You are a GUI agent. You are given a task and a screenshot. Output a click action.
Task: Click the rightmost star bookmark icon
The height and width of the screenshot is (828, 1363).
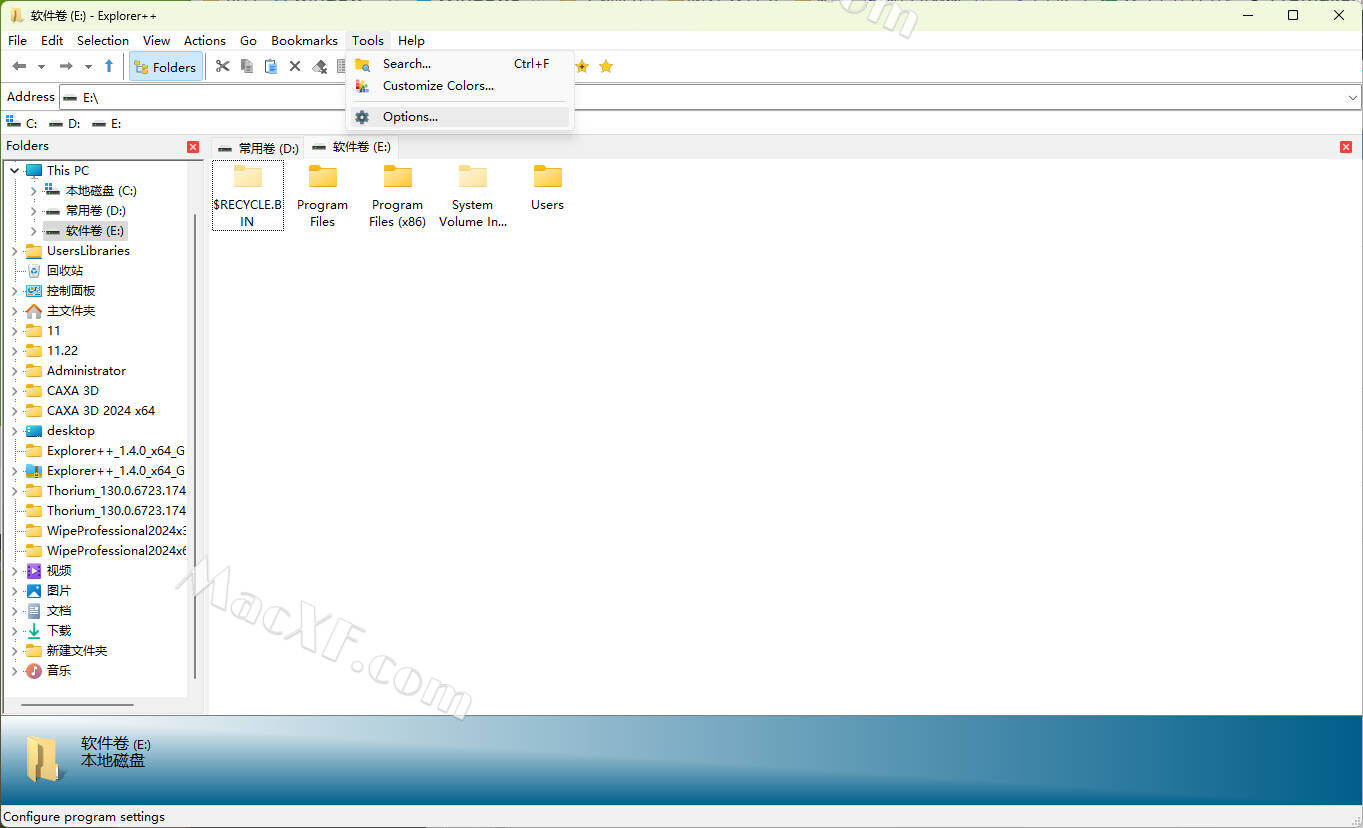606,66
